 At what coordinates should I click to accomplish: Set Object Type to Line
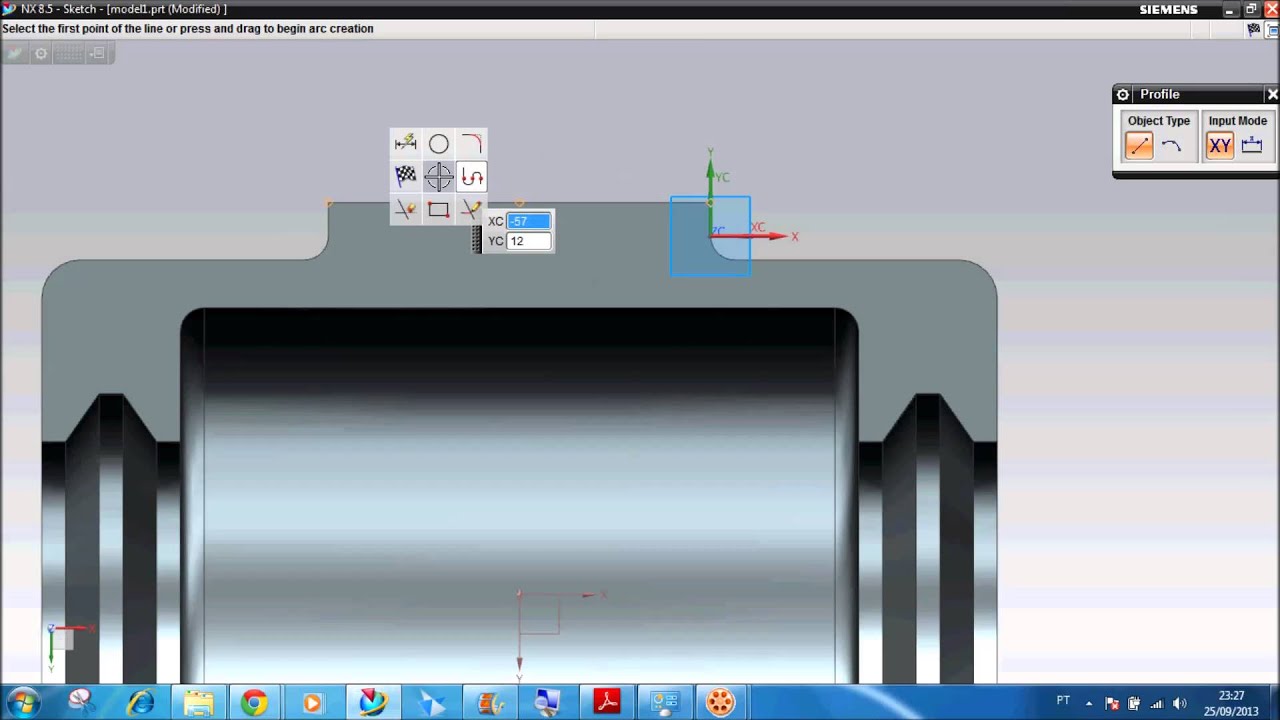pos(1139,146)
